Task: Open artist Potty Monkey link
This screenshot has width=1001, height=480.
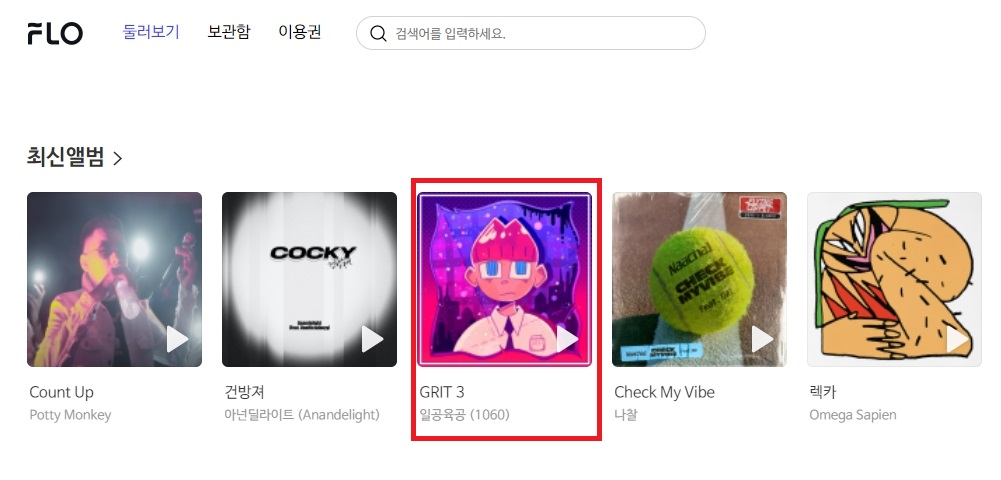Action: [70, 415]
